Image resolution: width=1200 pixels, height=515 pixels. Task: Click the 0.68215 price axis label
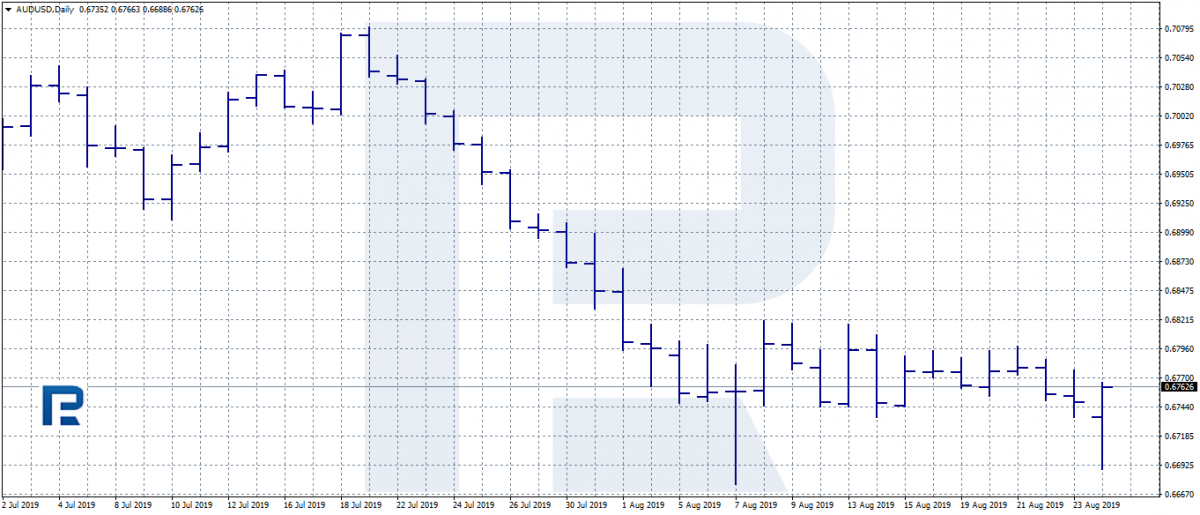(x=1178, y=320)
